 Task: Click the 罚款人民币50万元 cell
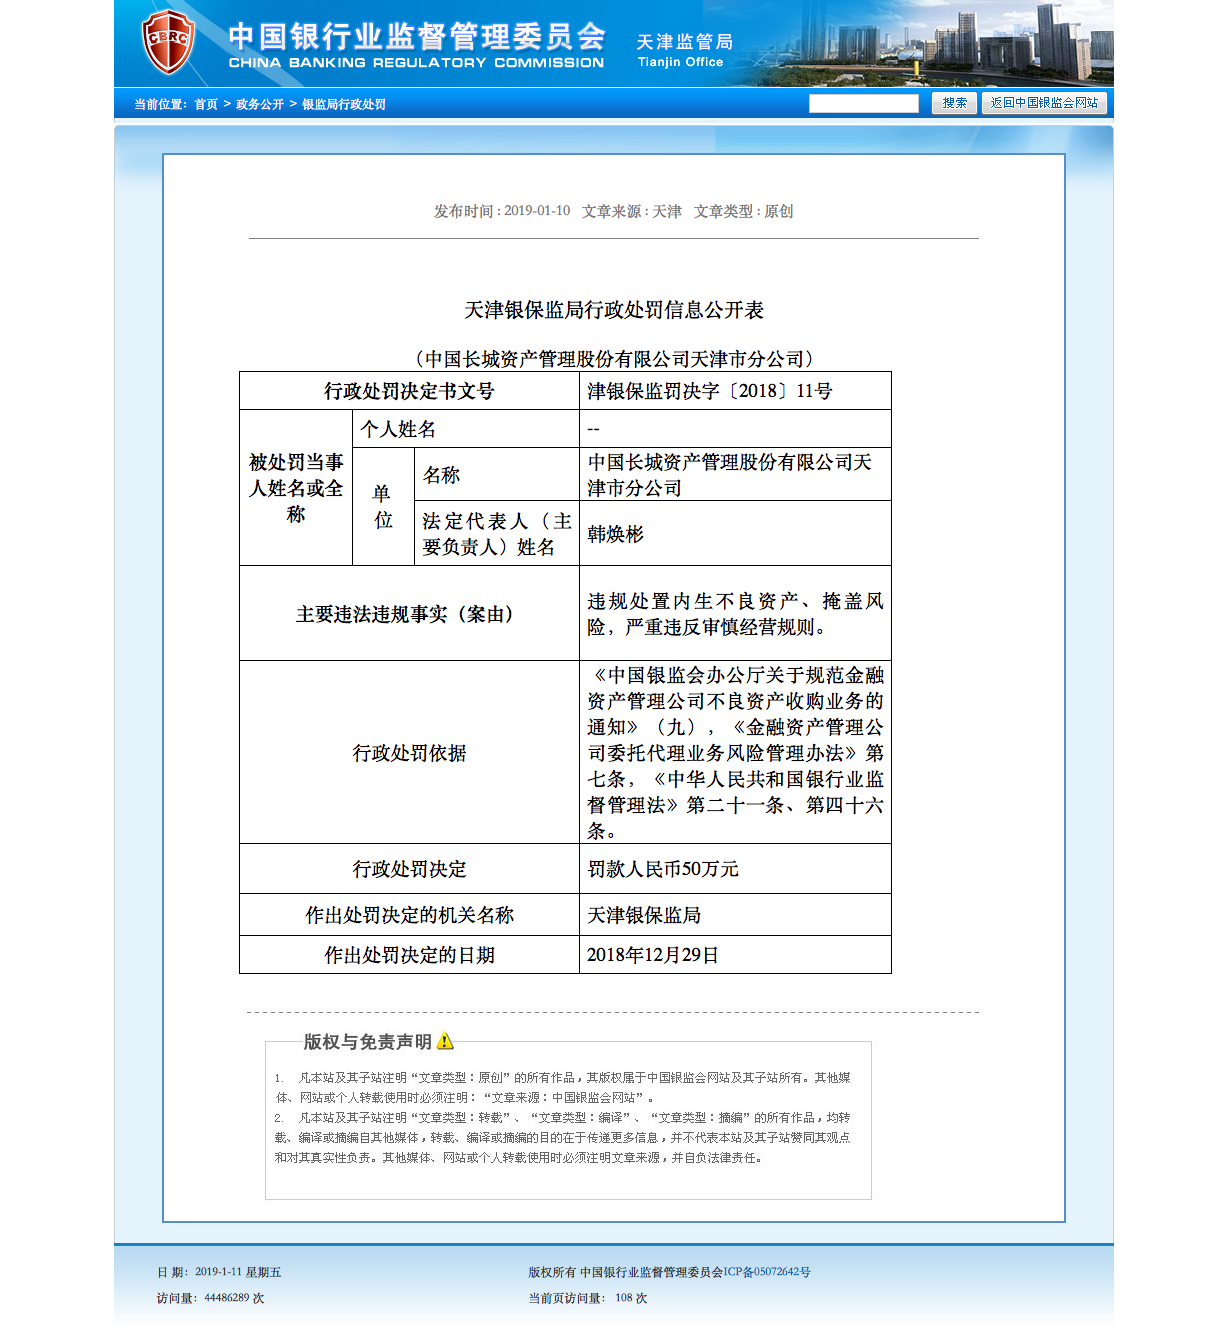pos(735,869)
